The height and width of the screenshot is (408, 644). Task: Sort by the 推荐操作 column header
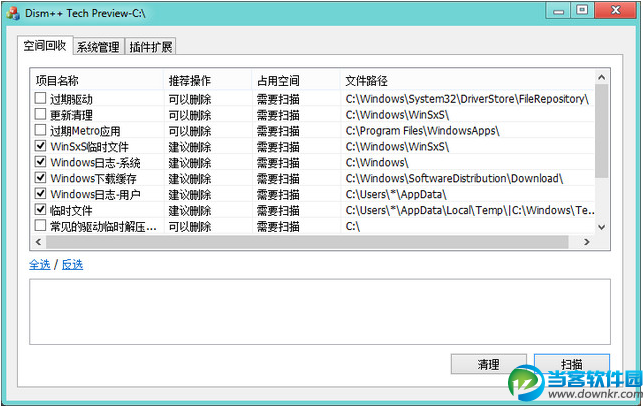point(208,81)
